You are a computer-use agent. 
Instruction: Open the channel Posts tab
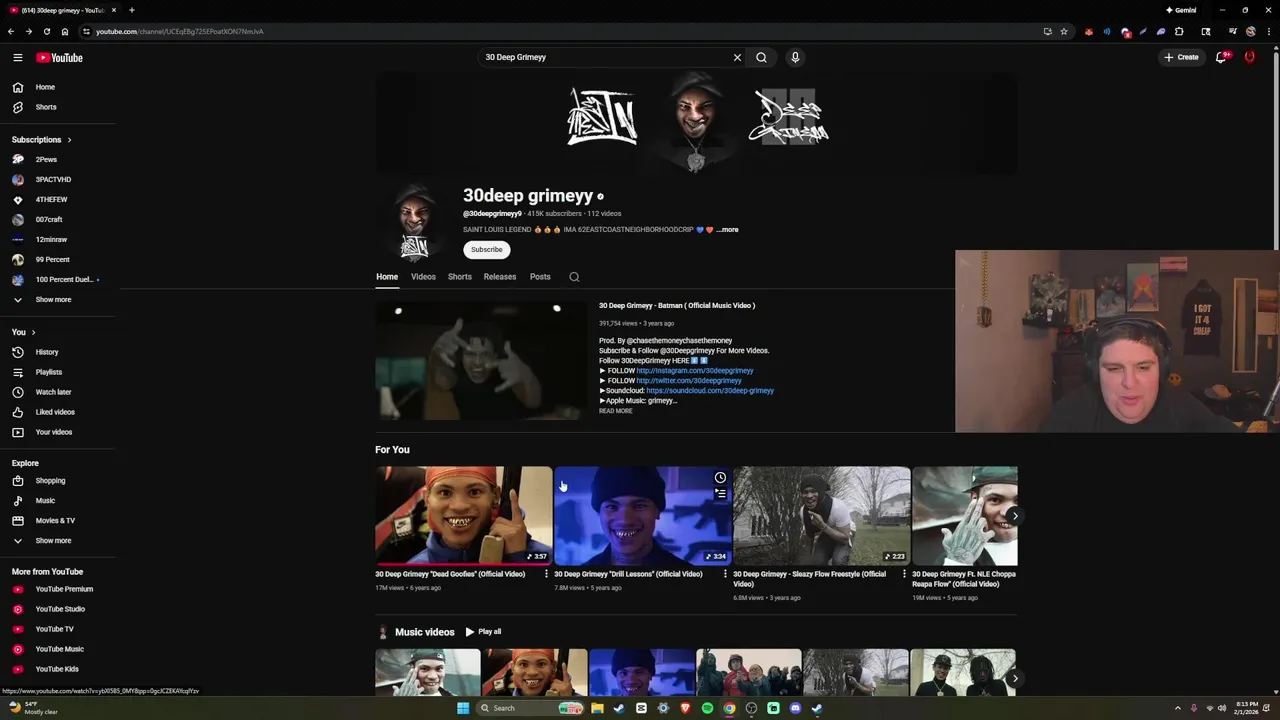coord(540,277)
